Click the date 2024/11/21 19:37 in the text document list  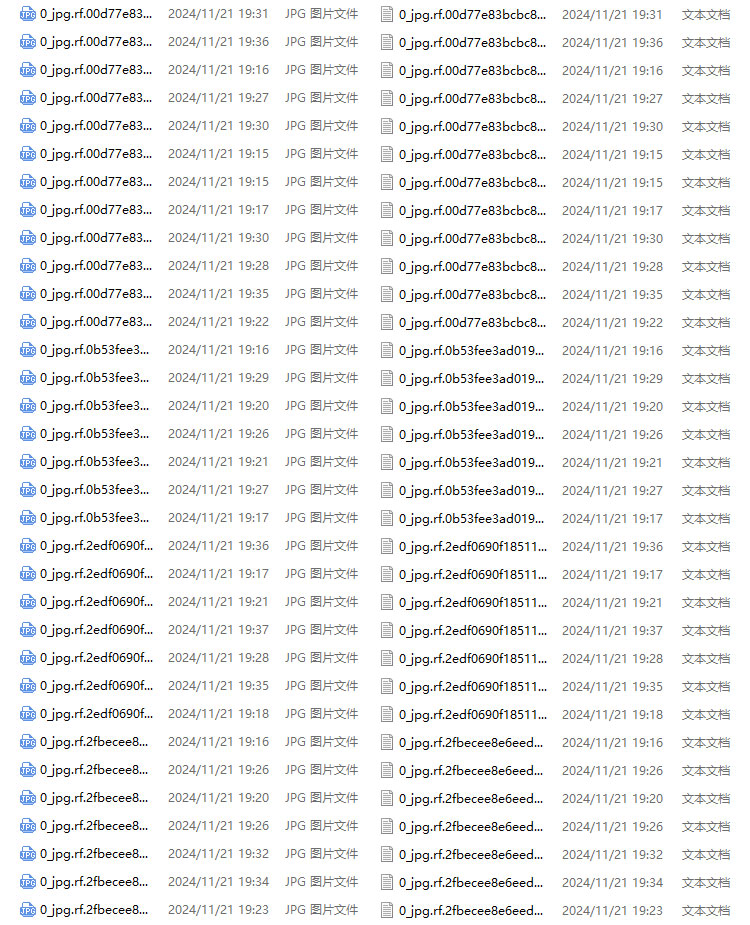coord(613,631)
